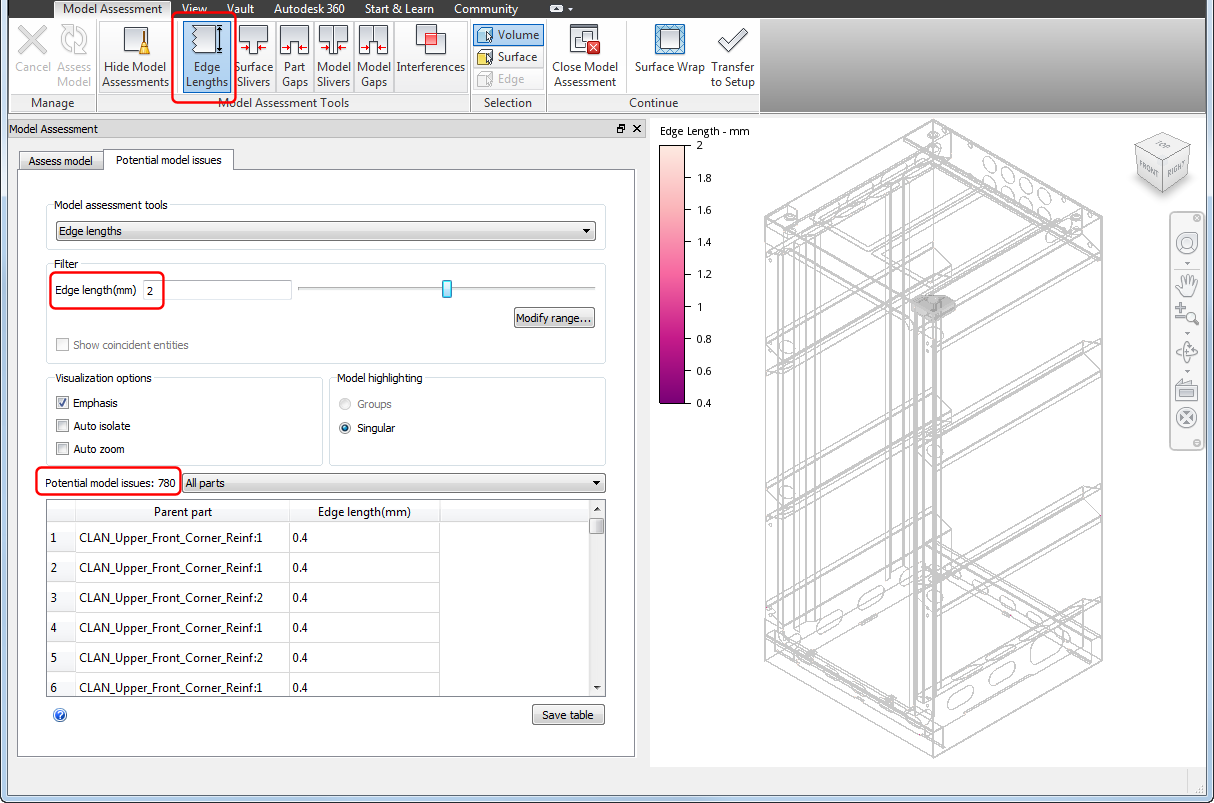The image size is (1214, 803).
Task: Enable the Auto isolate checkbox
Action: tap(63, 426)
